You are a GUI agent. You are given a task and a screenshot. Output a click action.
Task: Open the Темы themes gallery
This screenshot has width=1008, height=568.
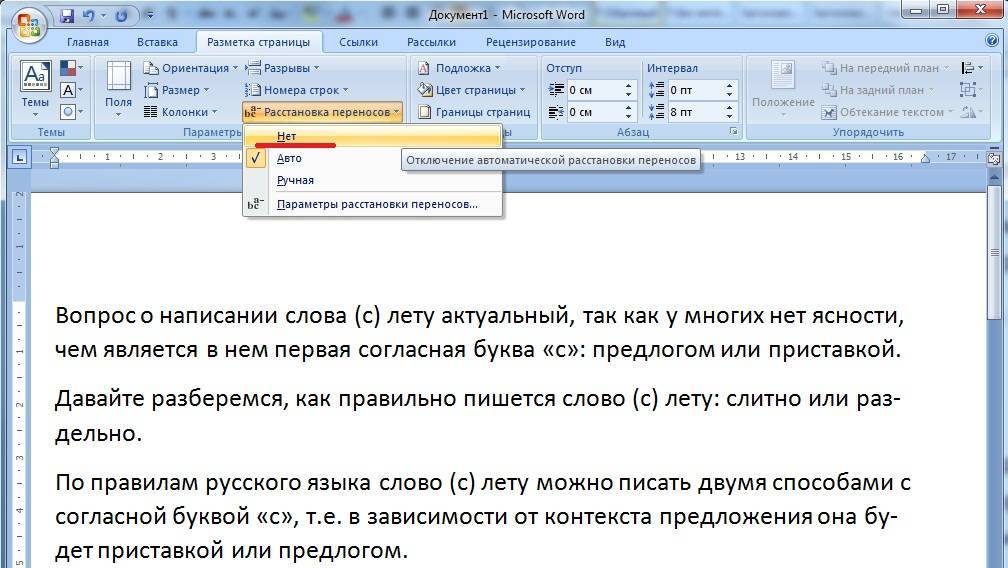[x=35, y=89]
